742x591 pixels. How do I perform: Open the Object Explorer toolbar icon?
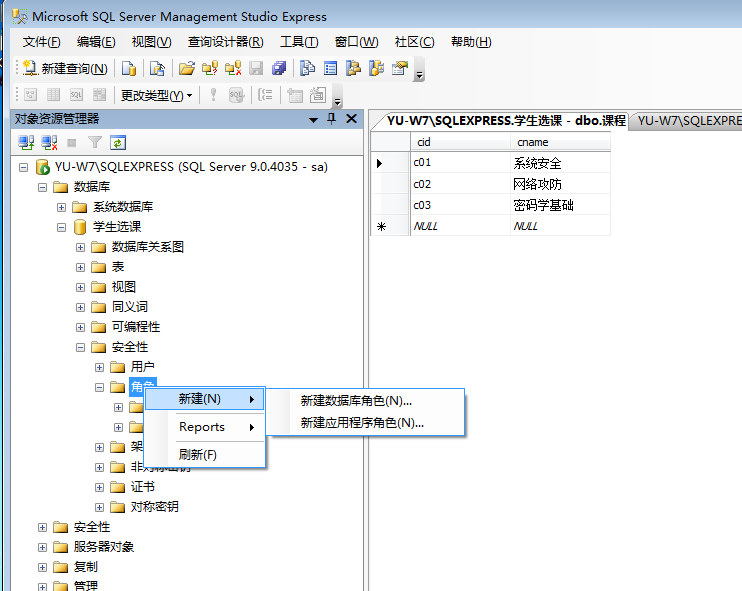point(353,69)
